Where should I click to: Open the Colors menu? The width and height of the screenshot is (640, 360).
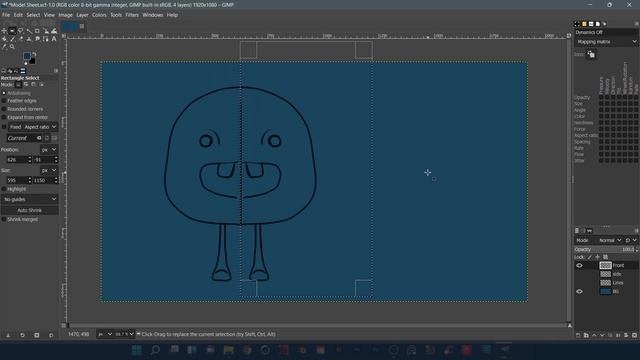pos(99,15)
